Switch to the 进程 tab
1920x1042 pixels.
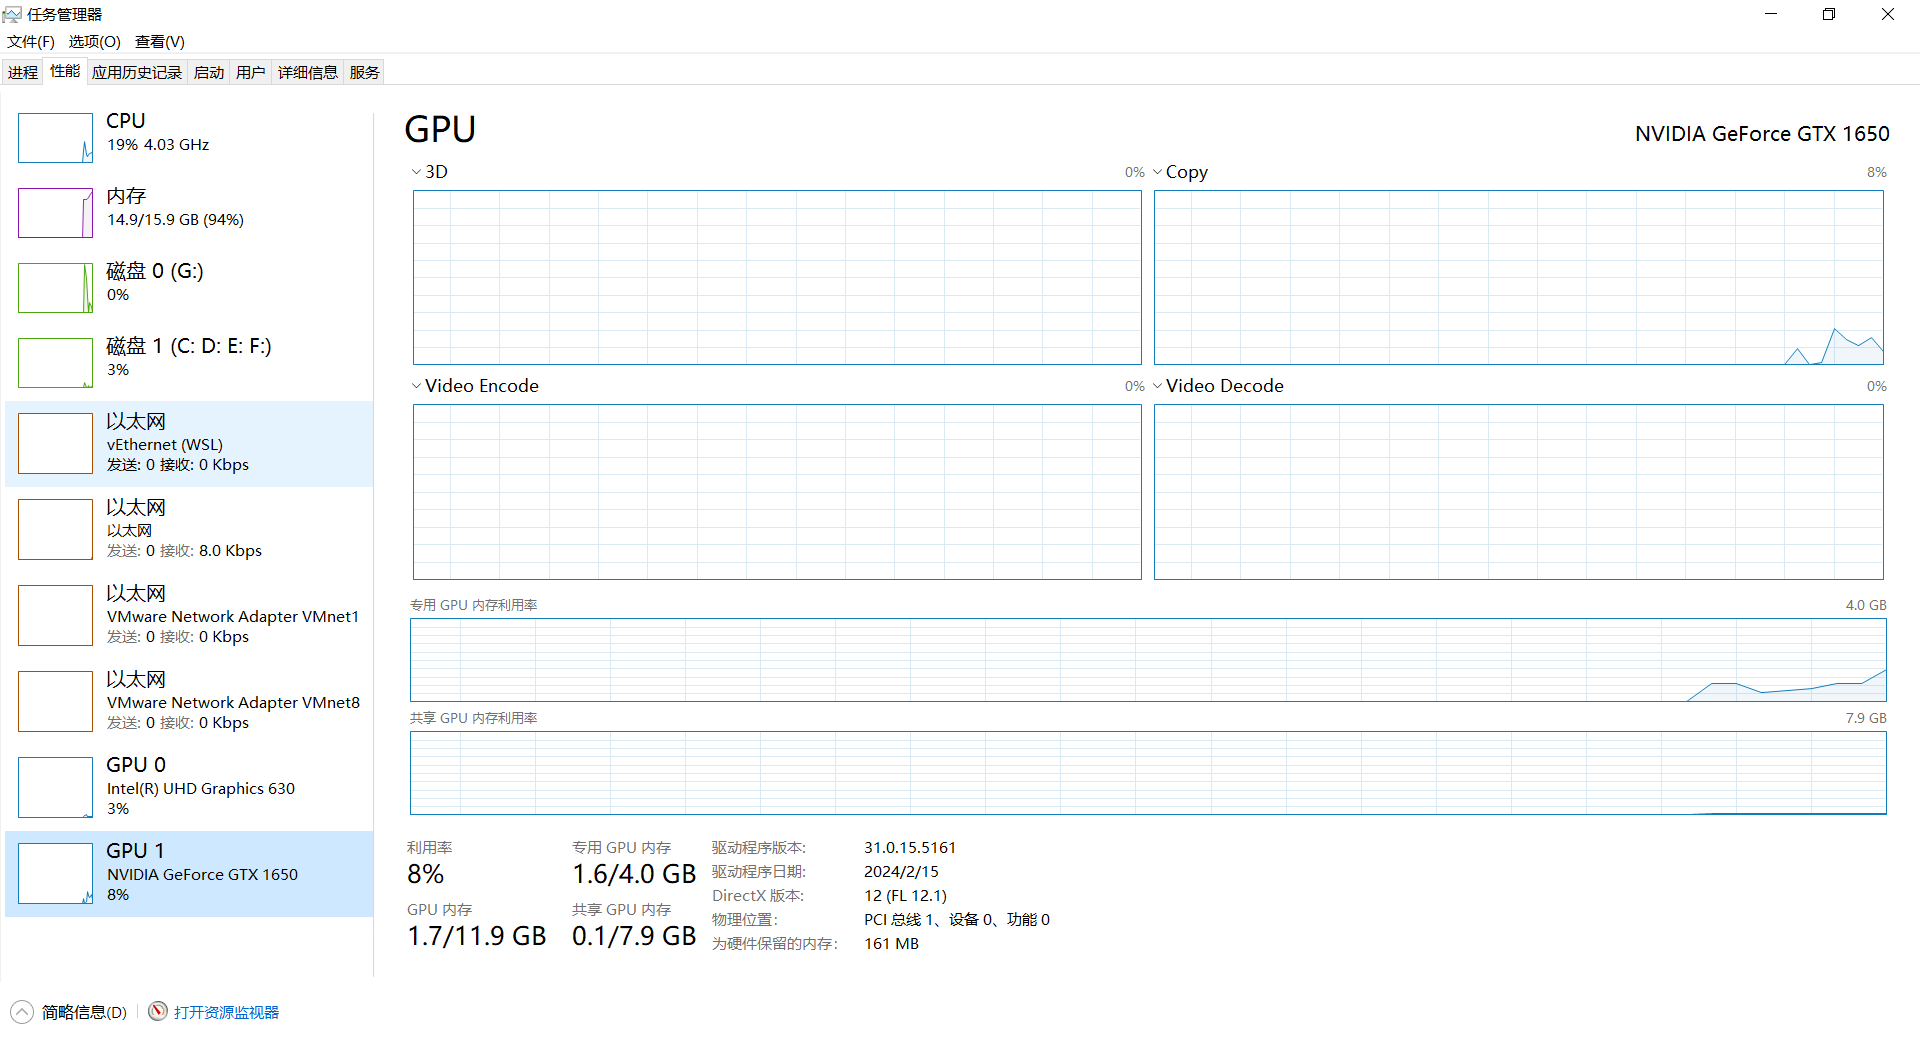23,72
